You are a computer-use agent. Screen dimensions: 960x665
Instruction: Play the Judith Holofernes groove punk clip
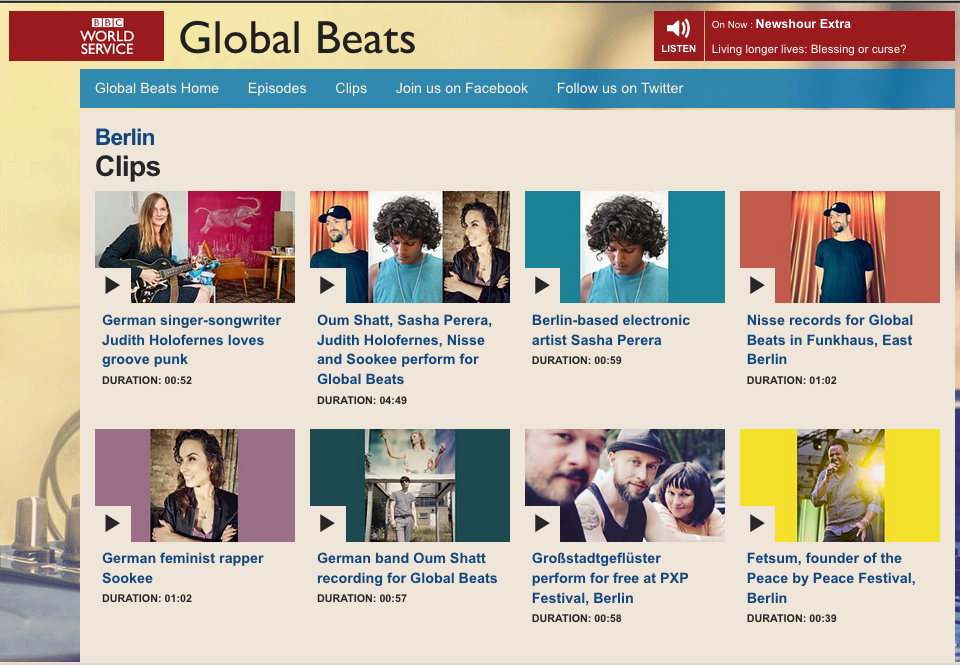112,284
